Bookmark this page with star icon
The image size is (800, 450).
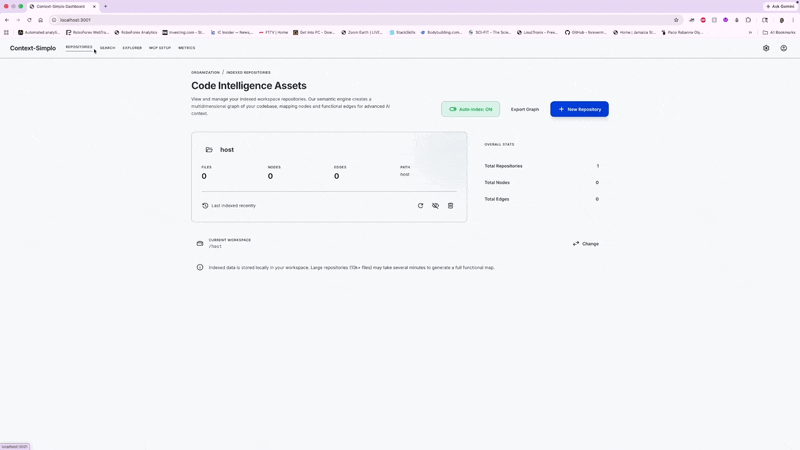pos(676,20)
